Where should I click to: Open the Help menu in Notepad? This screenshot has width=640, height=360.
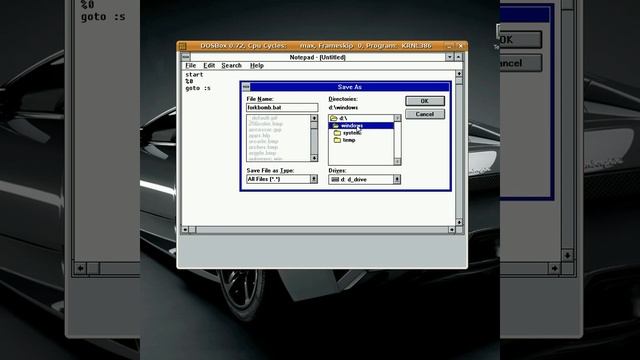257,65
